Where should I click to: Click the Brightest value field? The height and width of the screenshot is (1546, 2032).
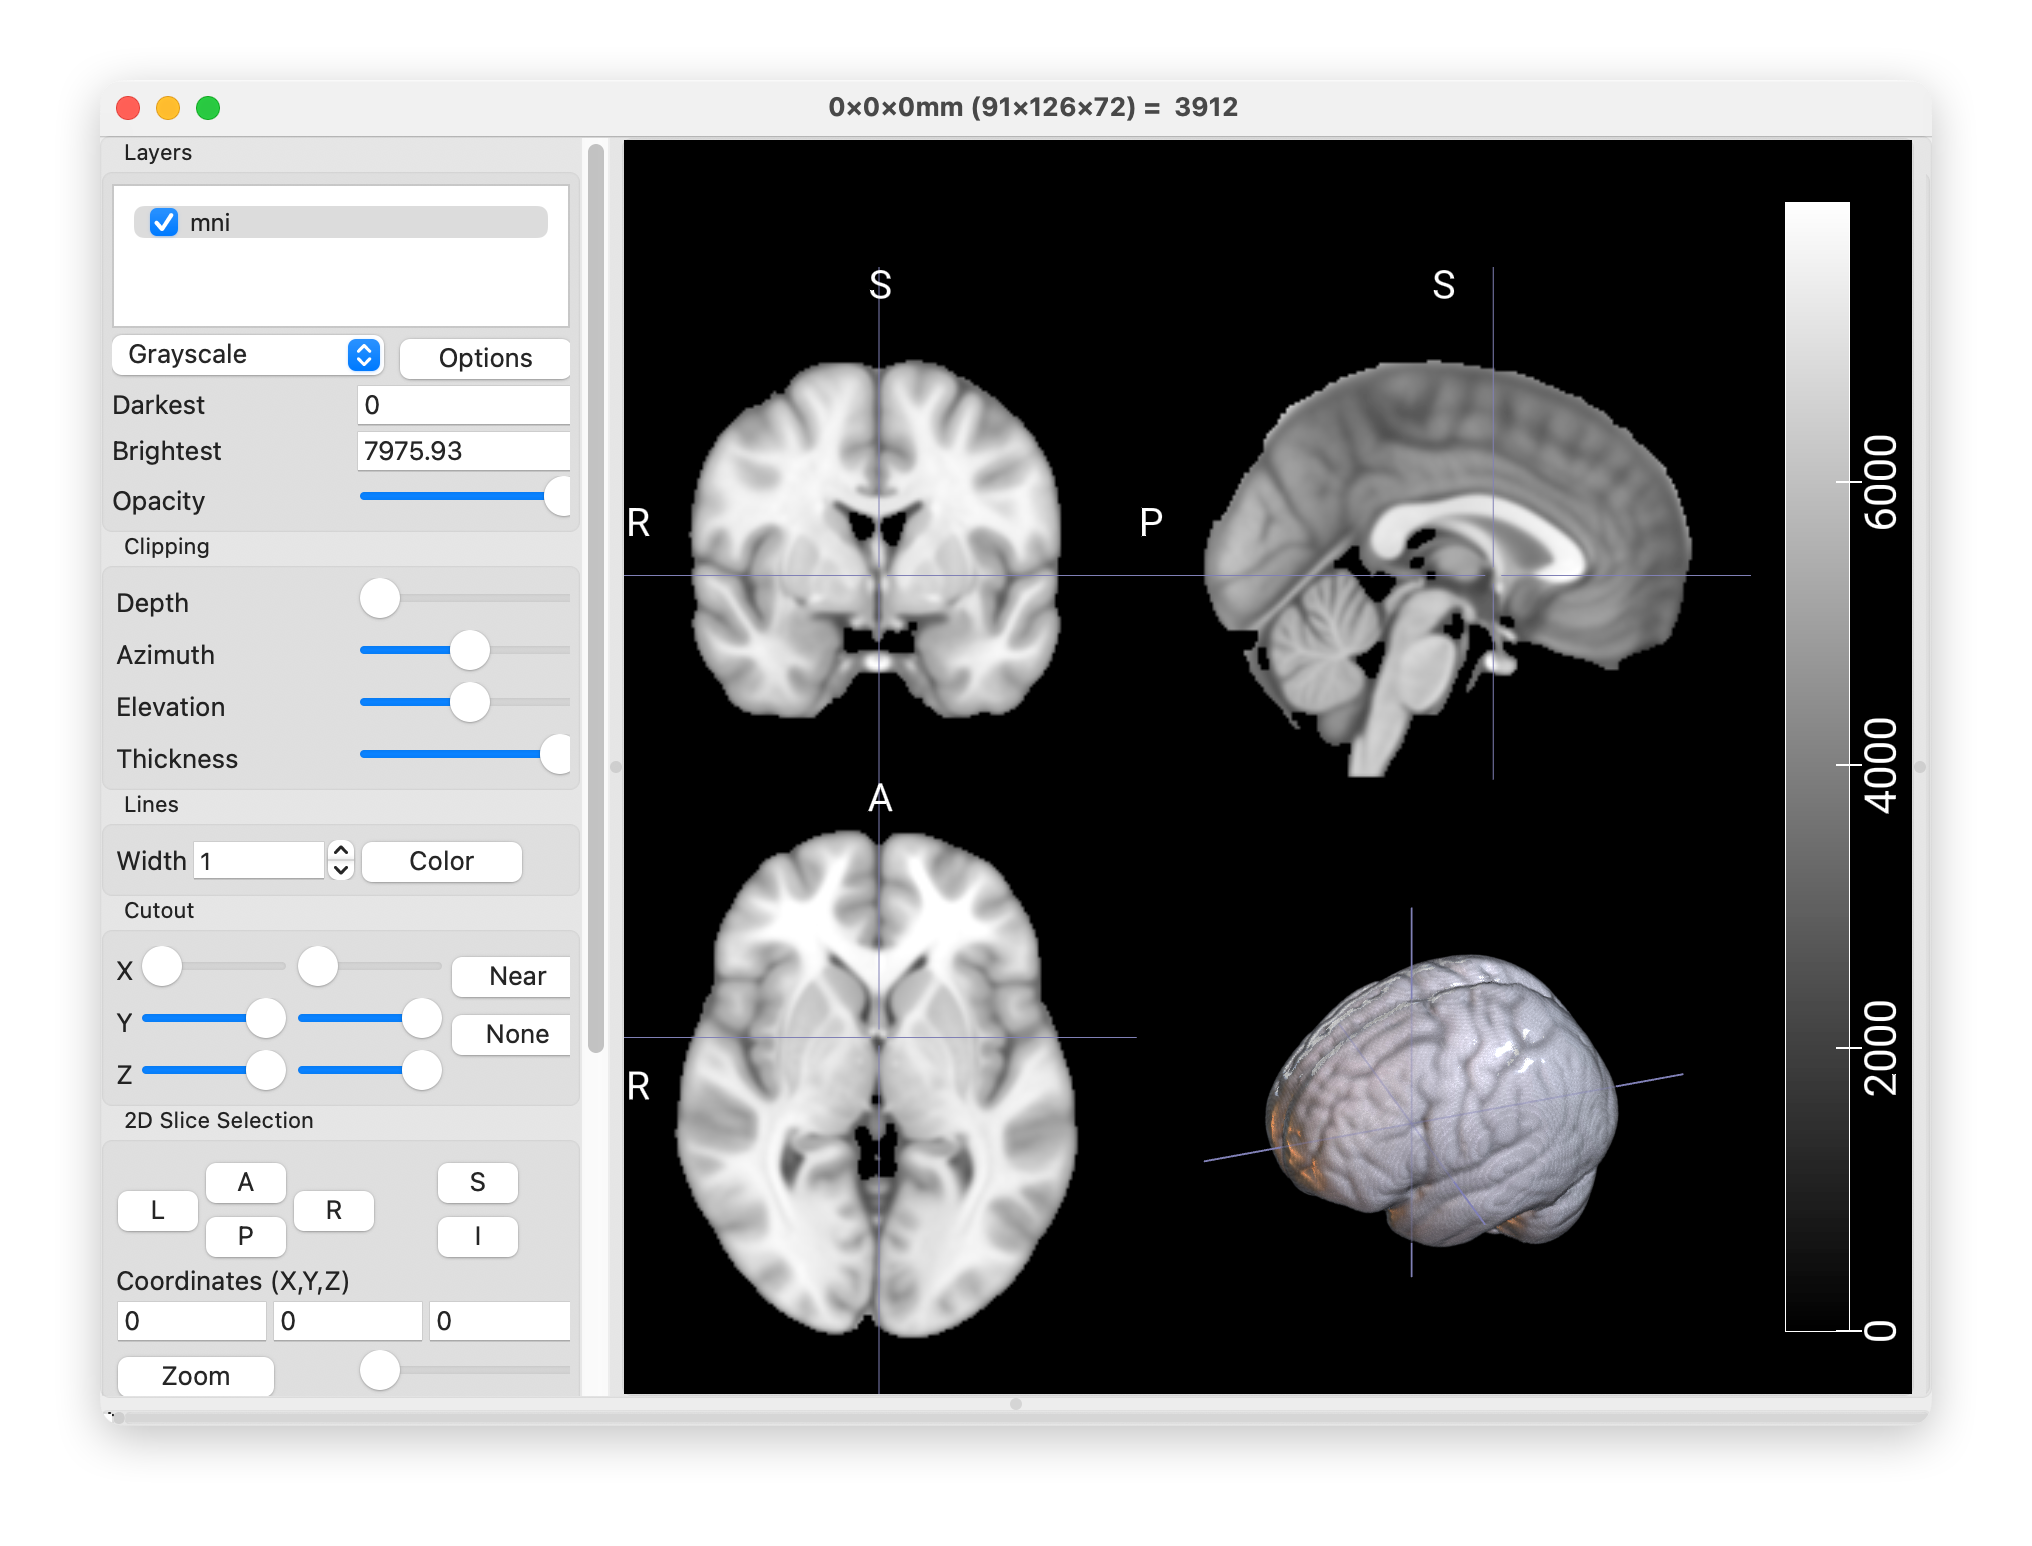(463, 451)
